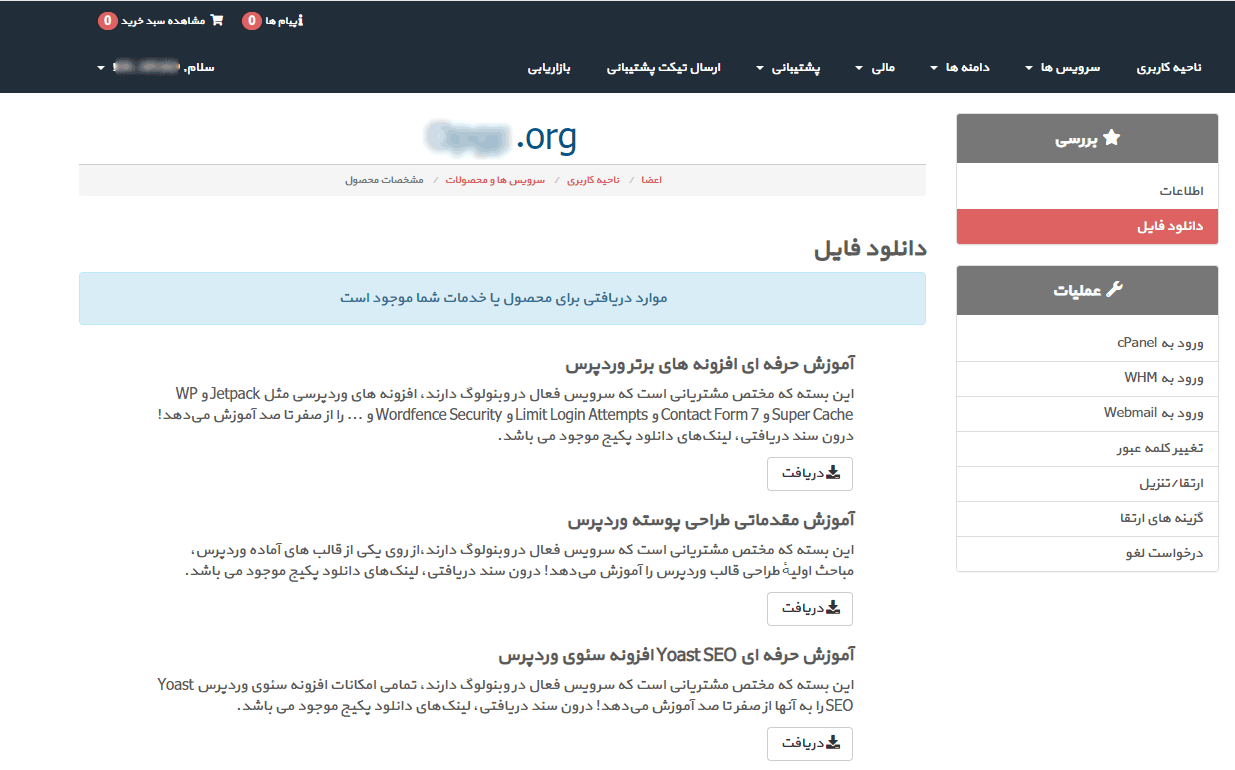Click the messages info icon
The height and width of the screenshot is (770, 1235).
(x=300, y=20)
